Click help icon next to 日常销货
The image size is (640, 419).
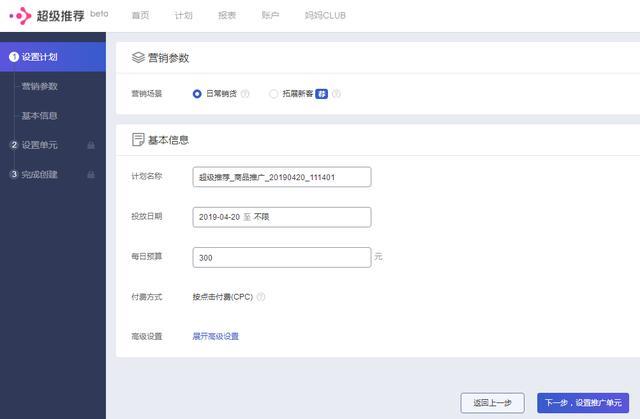click(x=245, y=94)
